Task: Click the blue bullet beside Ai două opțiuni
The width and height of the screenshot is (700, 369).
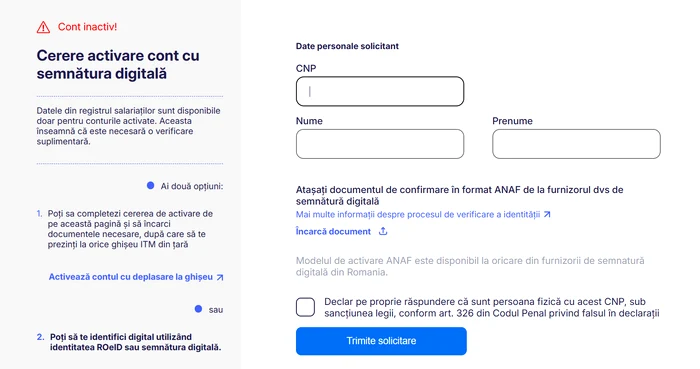Action: 150,186
